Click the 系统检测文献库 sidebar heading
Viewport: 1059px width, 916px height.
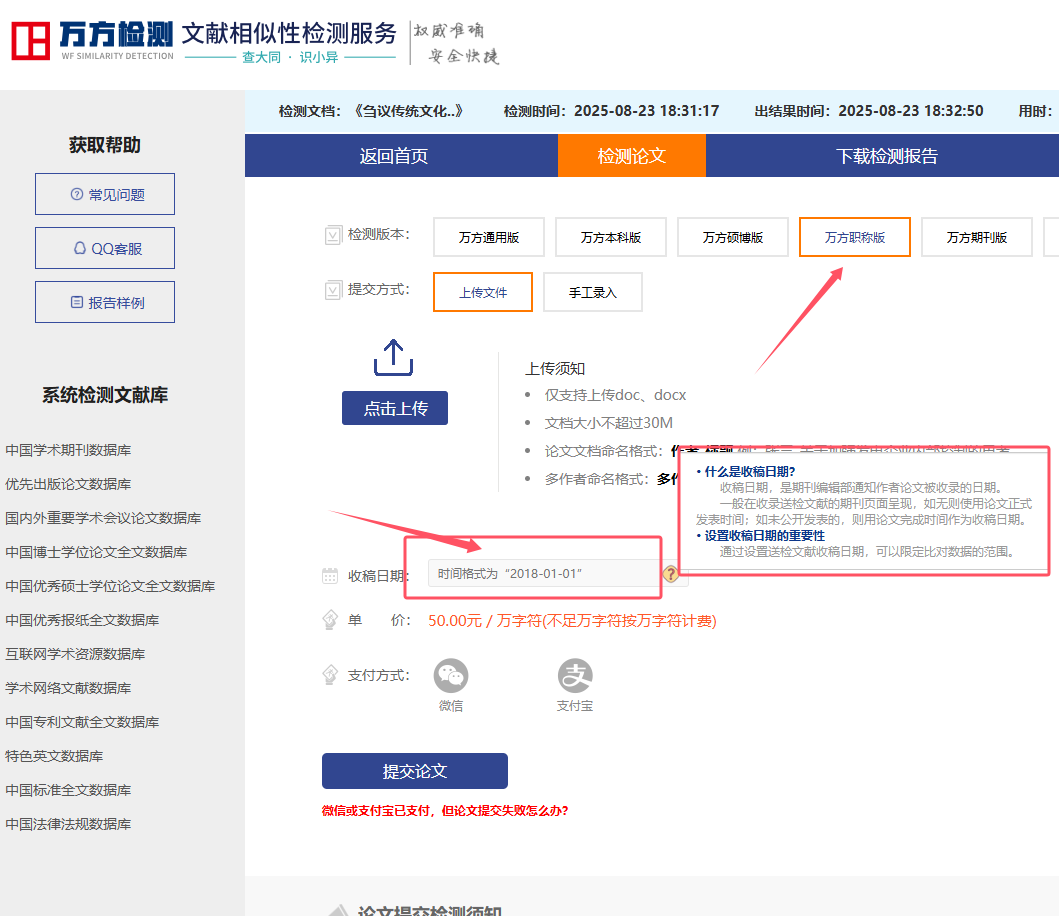(x=105, y=395)
